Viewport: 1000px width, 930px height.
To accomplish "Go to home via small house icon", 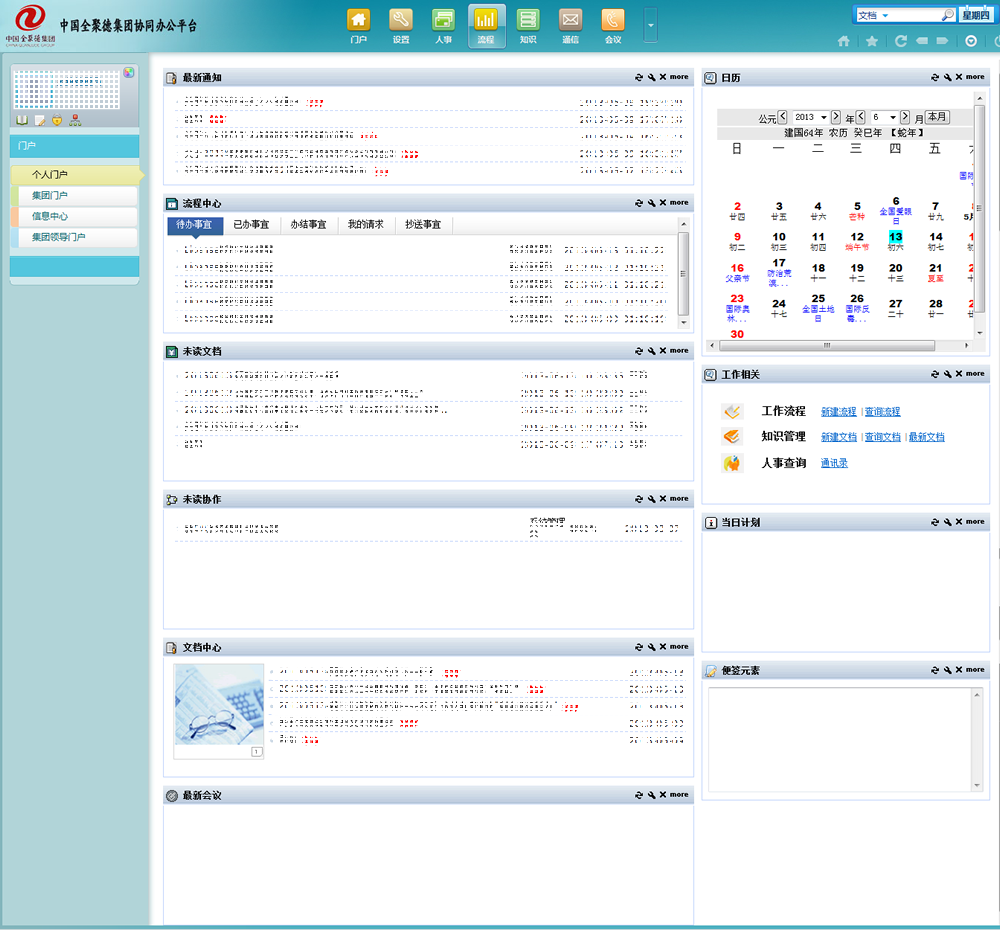I will 843,41.
